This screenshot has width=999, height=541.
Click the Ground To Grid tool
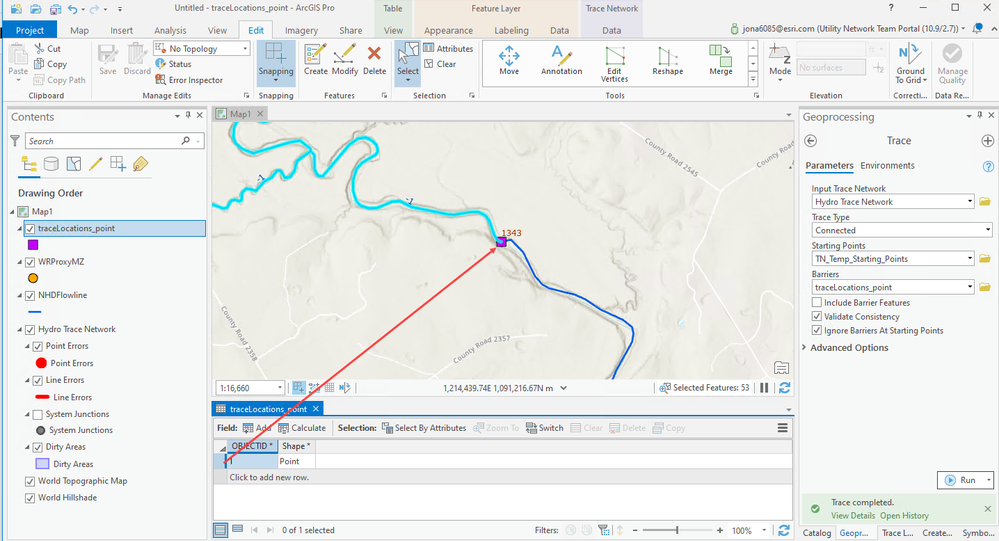click(910, 64)
